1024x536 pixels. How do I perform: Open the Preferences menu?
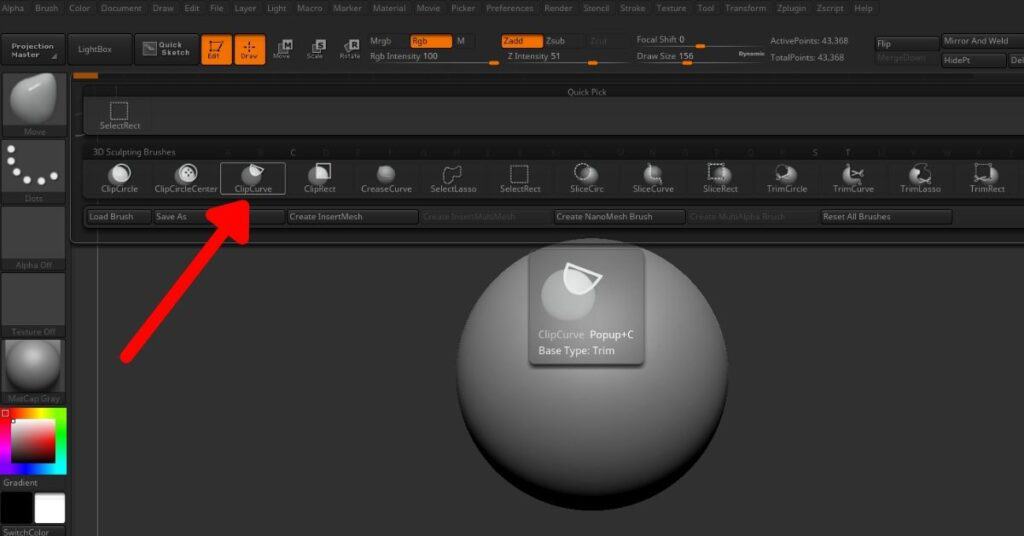(x=509, y=8)
